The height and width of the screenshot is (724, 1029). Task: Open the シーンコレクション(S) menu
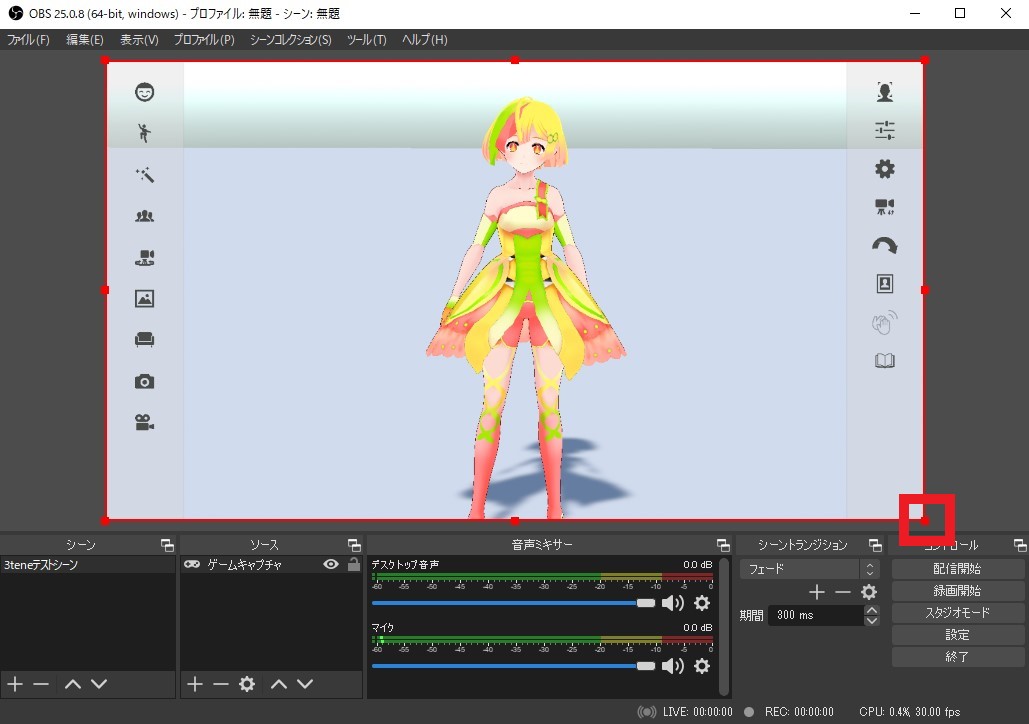point(291,39)
